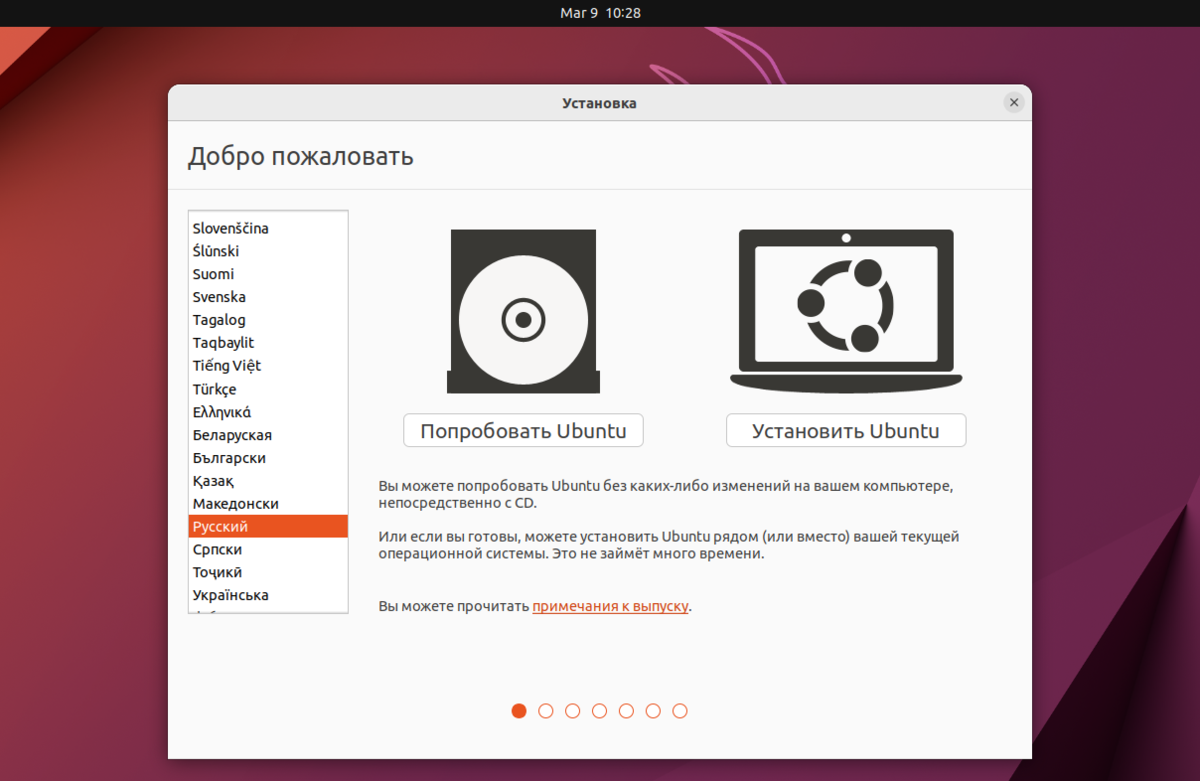Select Македонски in the language list
Viewport: 1200px width, 781px height.
pyautogui.click(x=268, y=504)
